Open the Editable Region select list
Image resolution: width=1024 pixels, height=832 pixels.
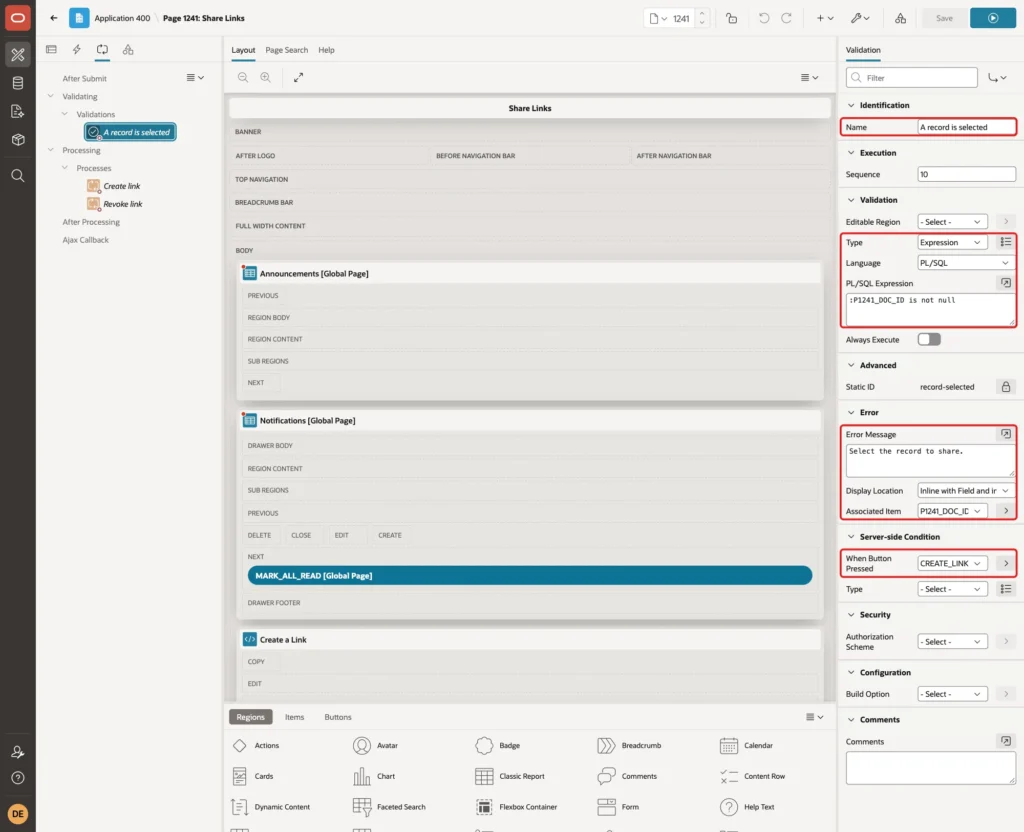tap(952, 222)
